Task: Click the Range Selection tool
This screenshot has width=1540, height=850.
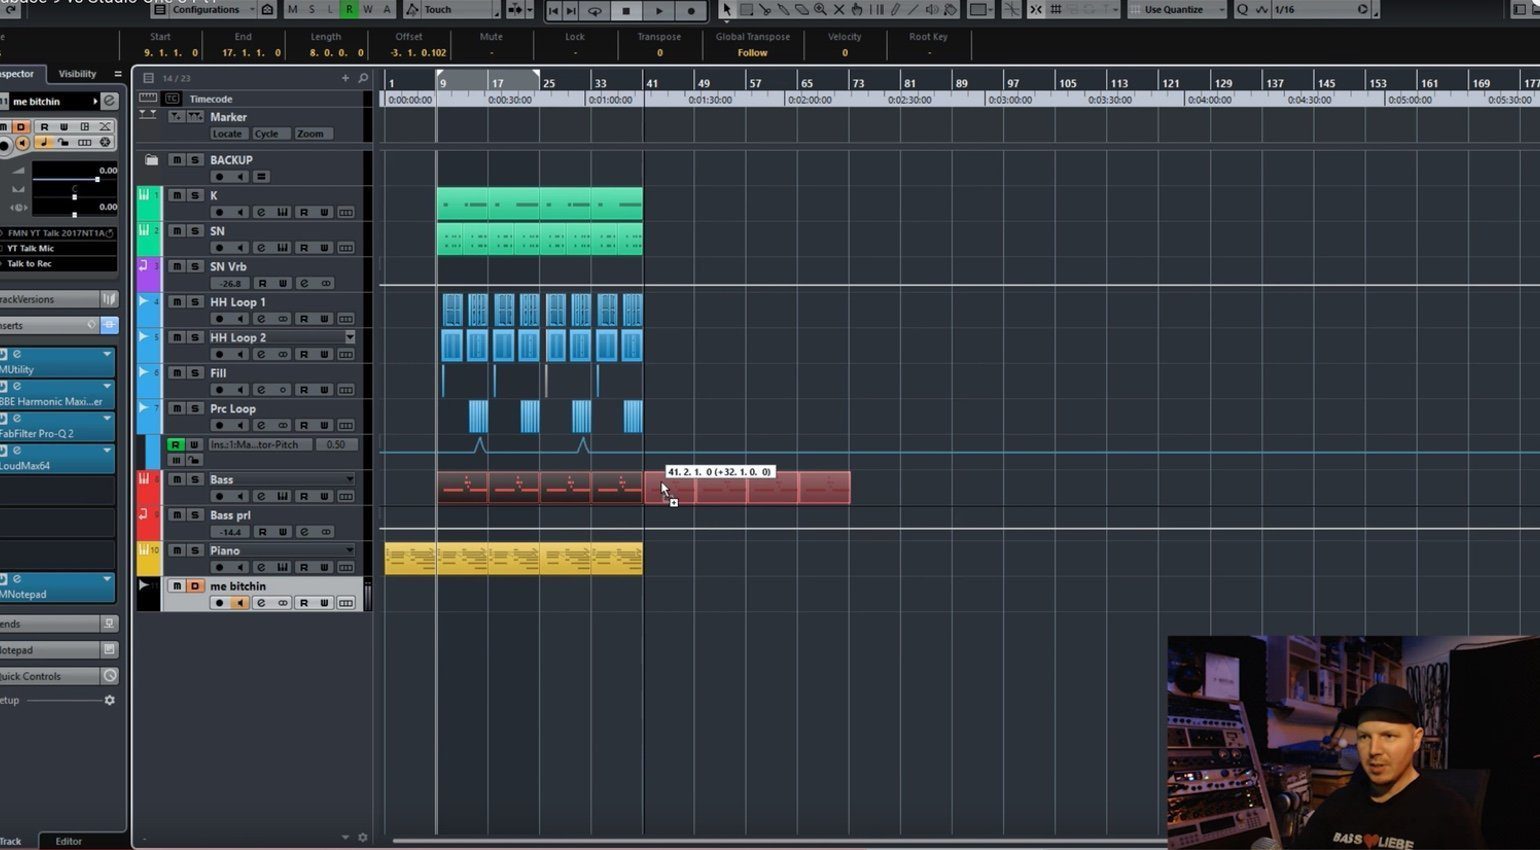Action: point(746,10)
